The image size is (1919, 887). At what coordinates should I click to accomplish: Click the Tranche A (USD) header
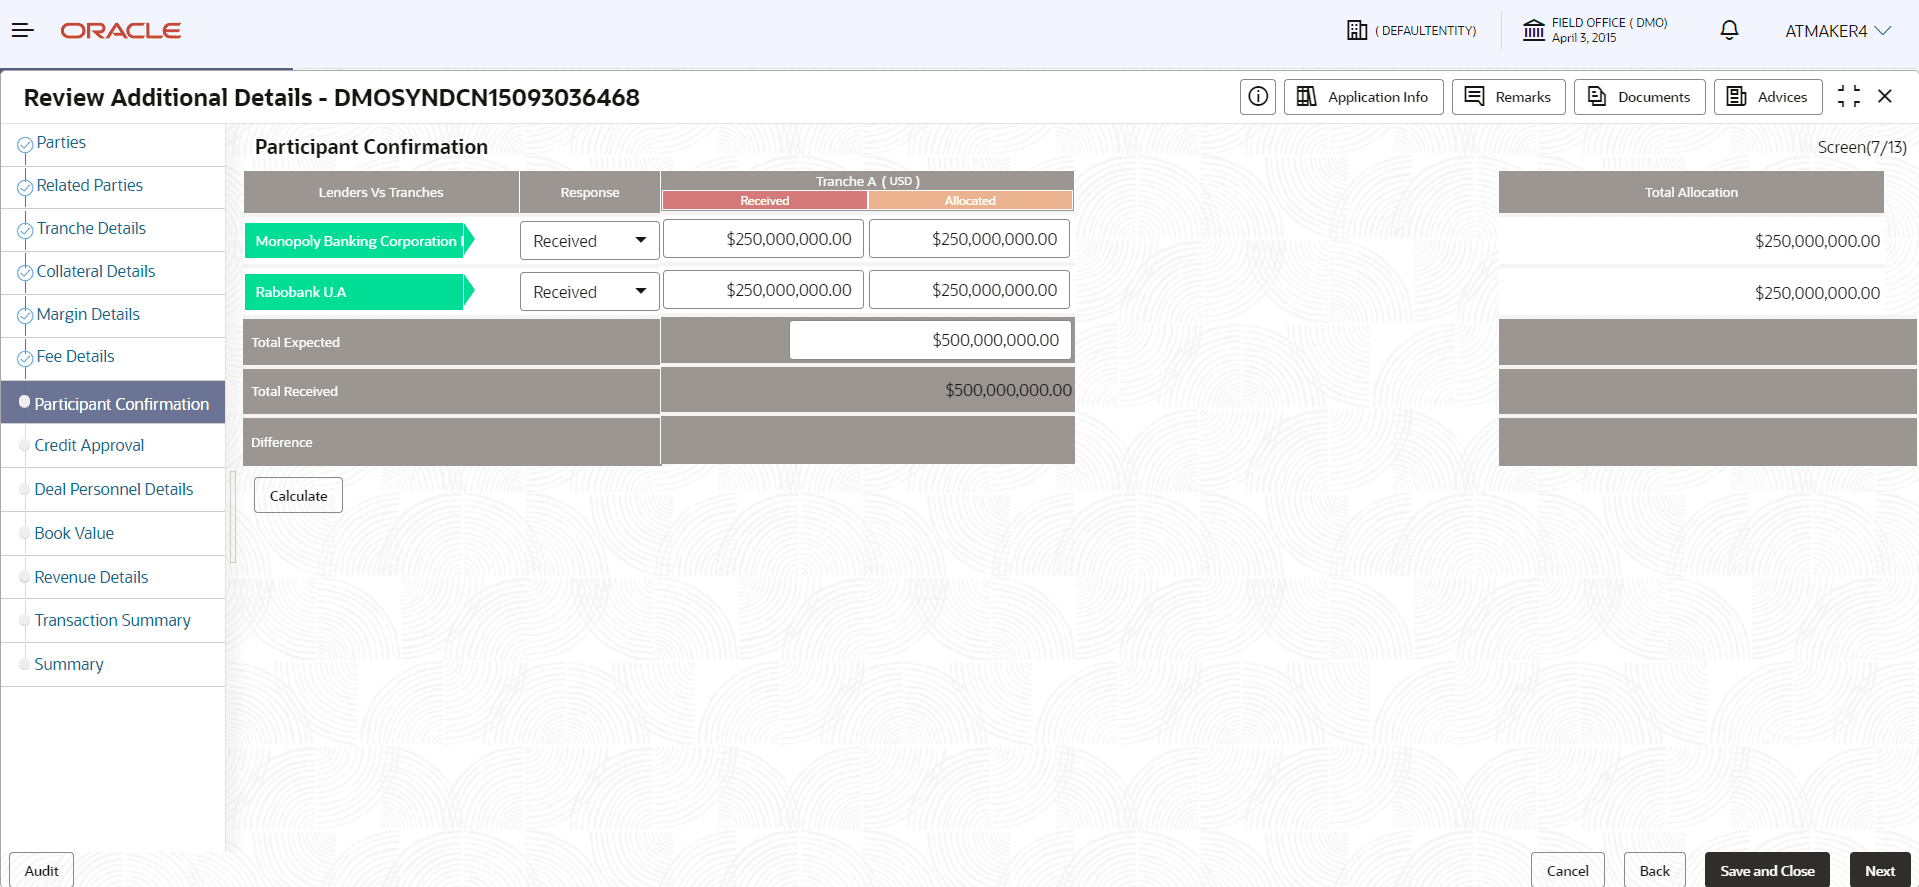point(868,181)
